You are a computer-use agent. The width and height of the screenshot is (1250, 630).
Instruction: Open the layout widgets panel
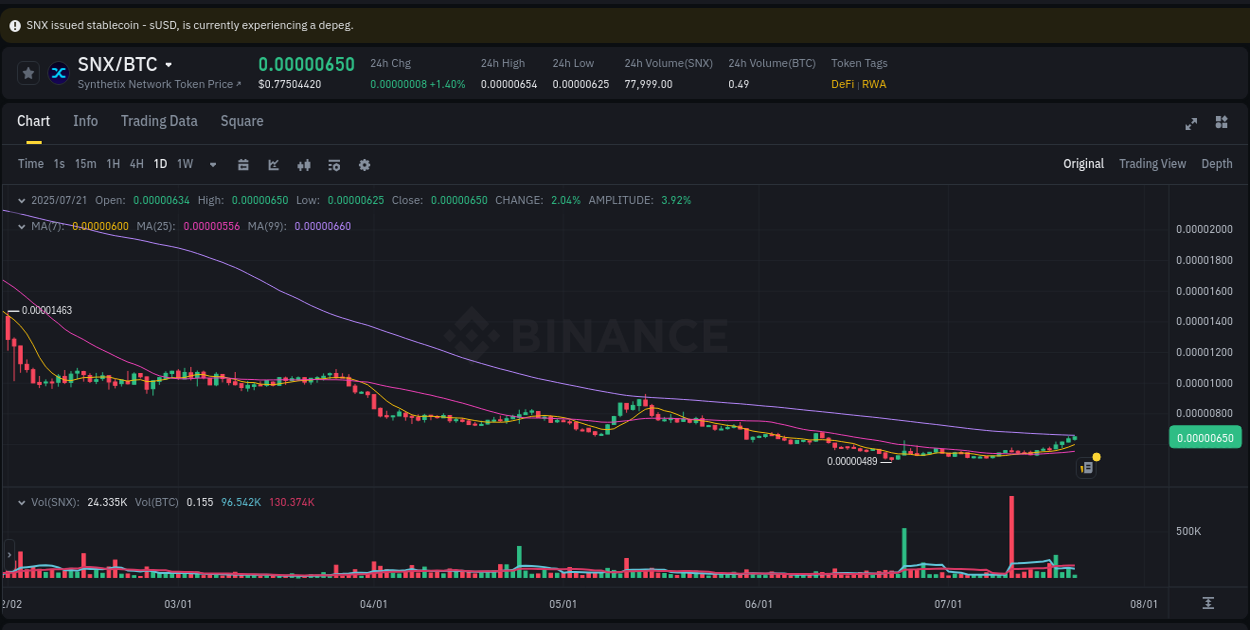pyautogui.click(x=1221, y=121)
